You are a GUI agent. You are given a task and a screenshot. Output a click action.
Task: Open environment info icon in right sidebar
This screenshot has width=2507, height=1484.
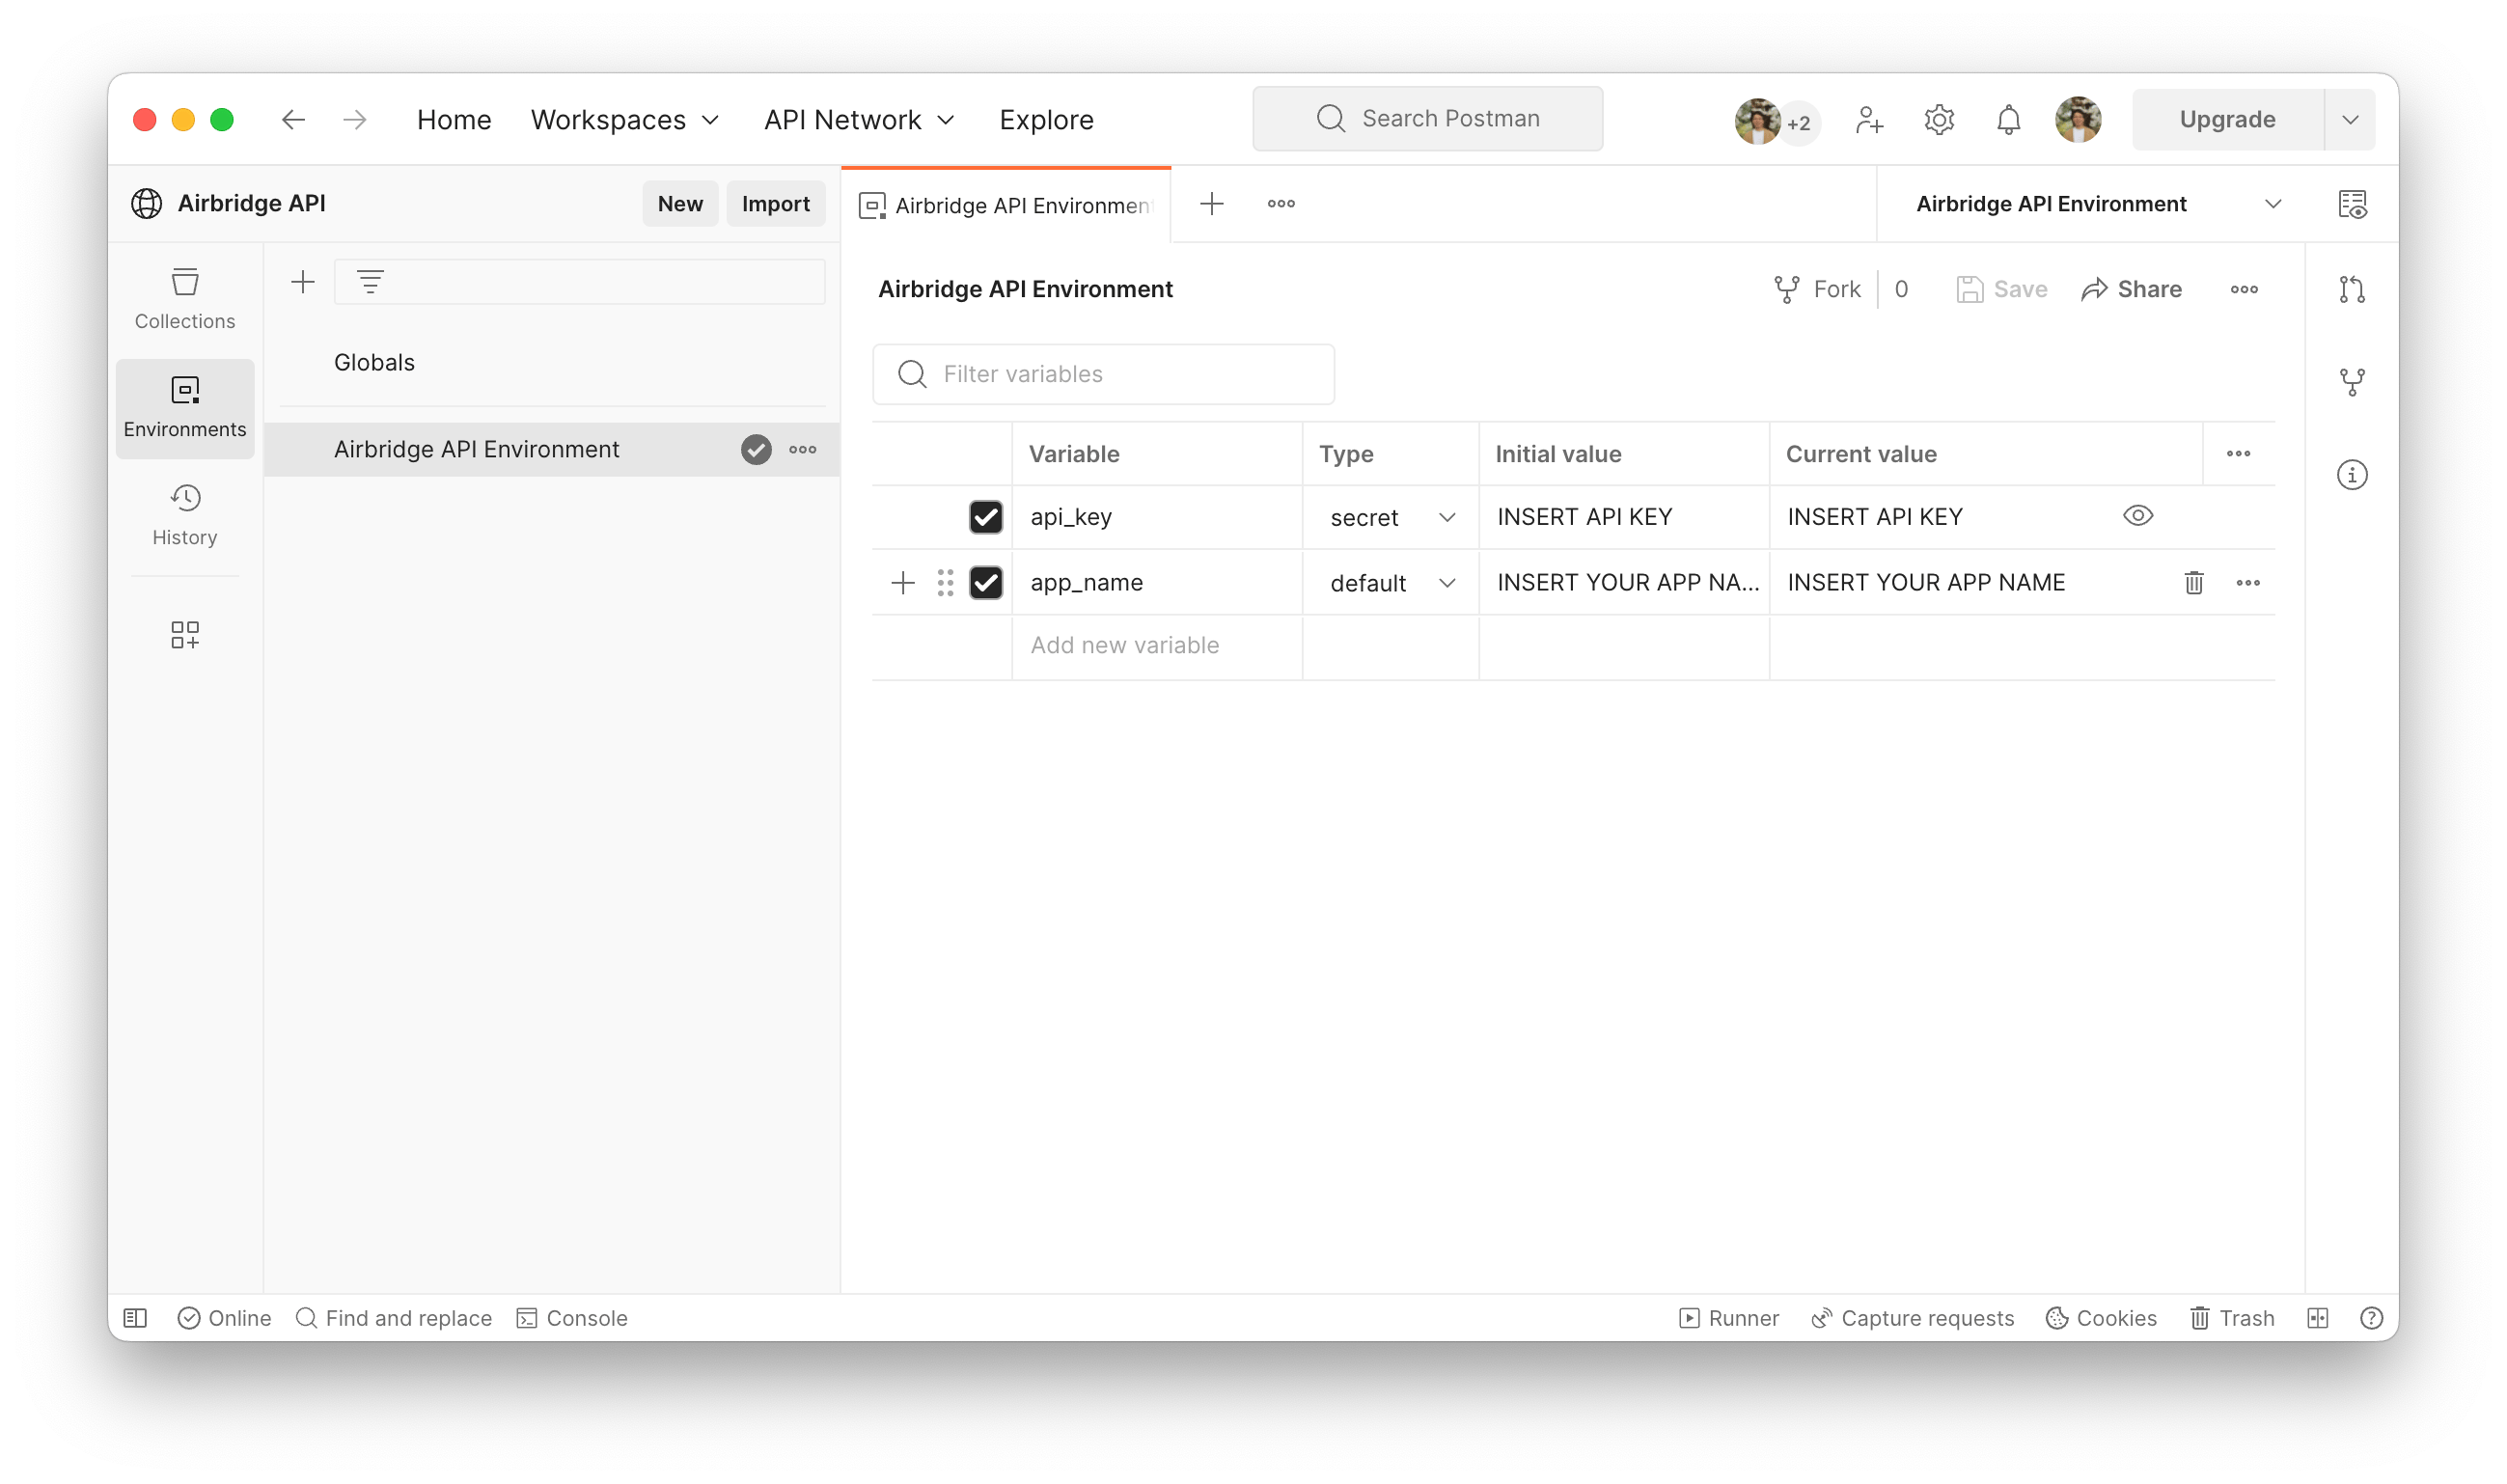point(2352,474)
